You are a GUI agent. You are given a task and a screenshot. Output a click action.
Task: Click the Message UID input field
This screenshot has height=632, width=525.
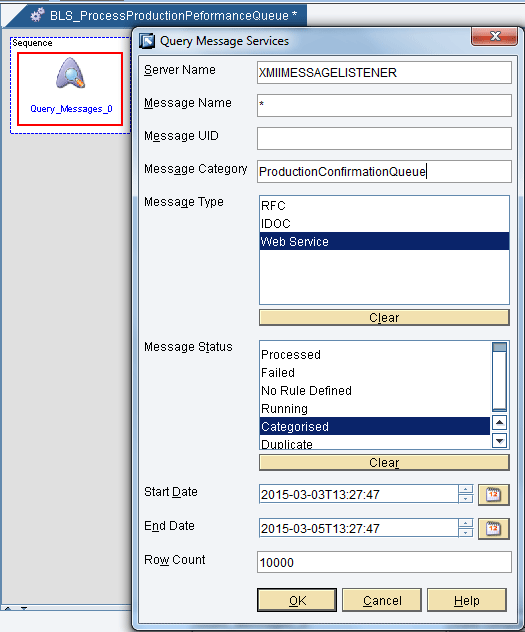tap(384, 138)
